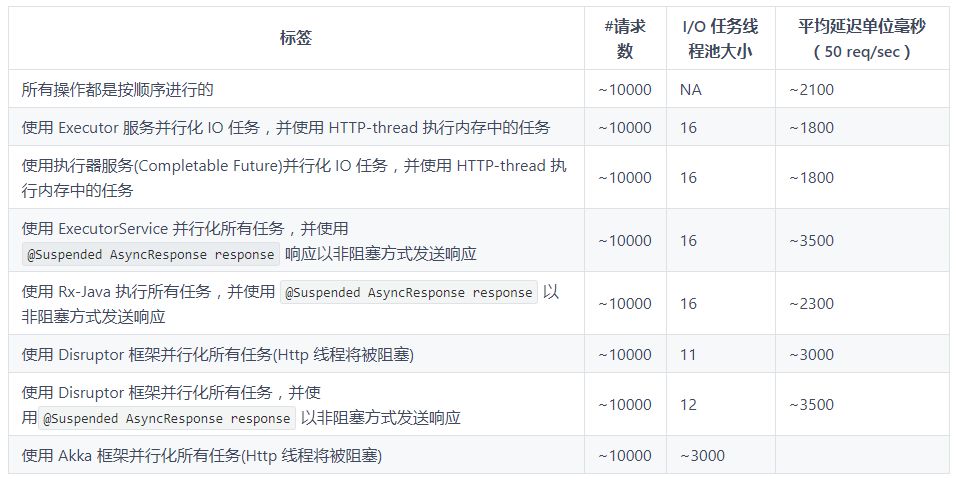Select the Completable Future label cell
956x481 pixels.
click(x=294, y=177)
